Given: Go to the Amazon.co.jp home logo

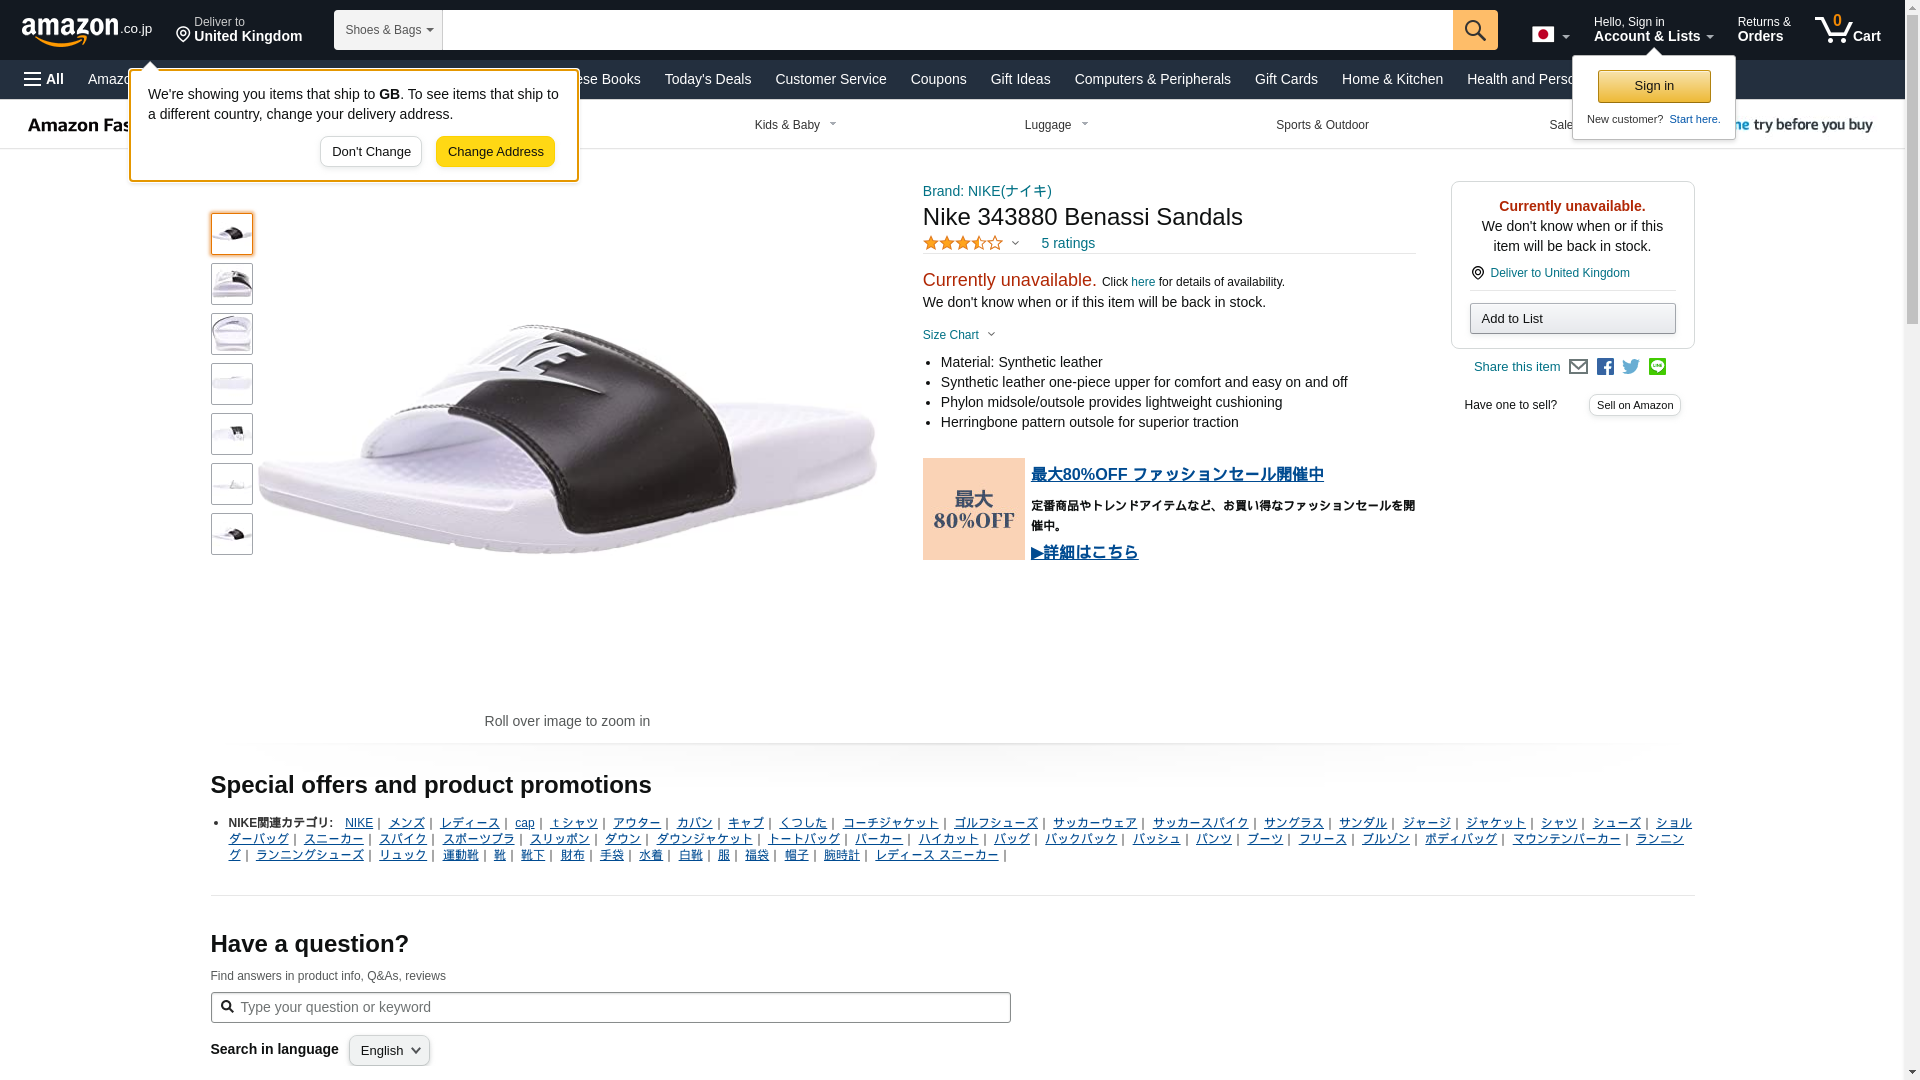Looking at the screenshot, I should (x=87, y=30).
